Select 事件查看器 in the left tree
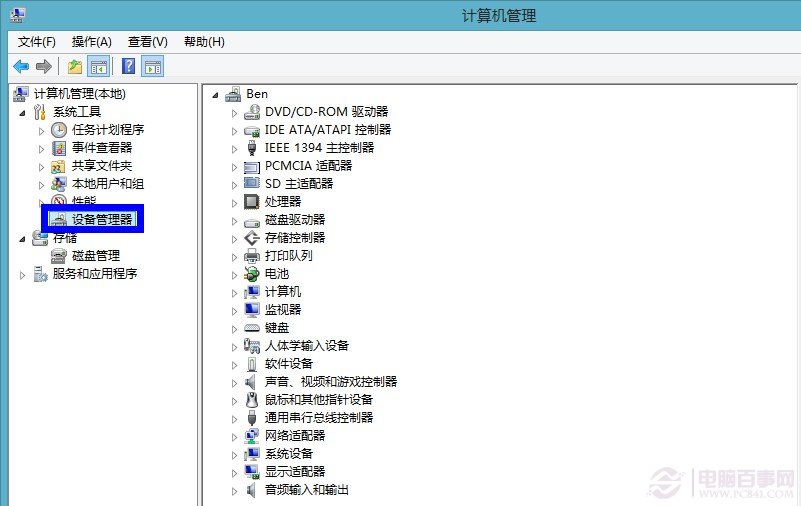The image size is (801, 506). click(x=101, y=148)
